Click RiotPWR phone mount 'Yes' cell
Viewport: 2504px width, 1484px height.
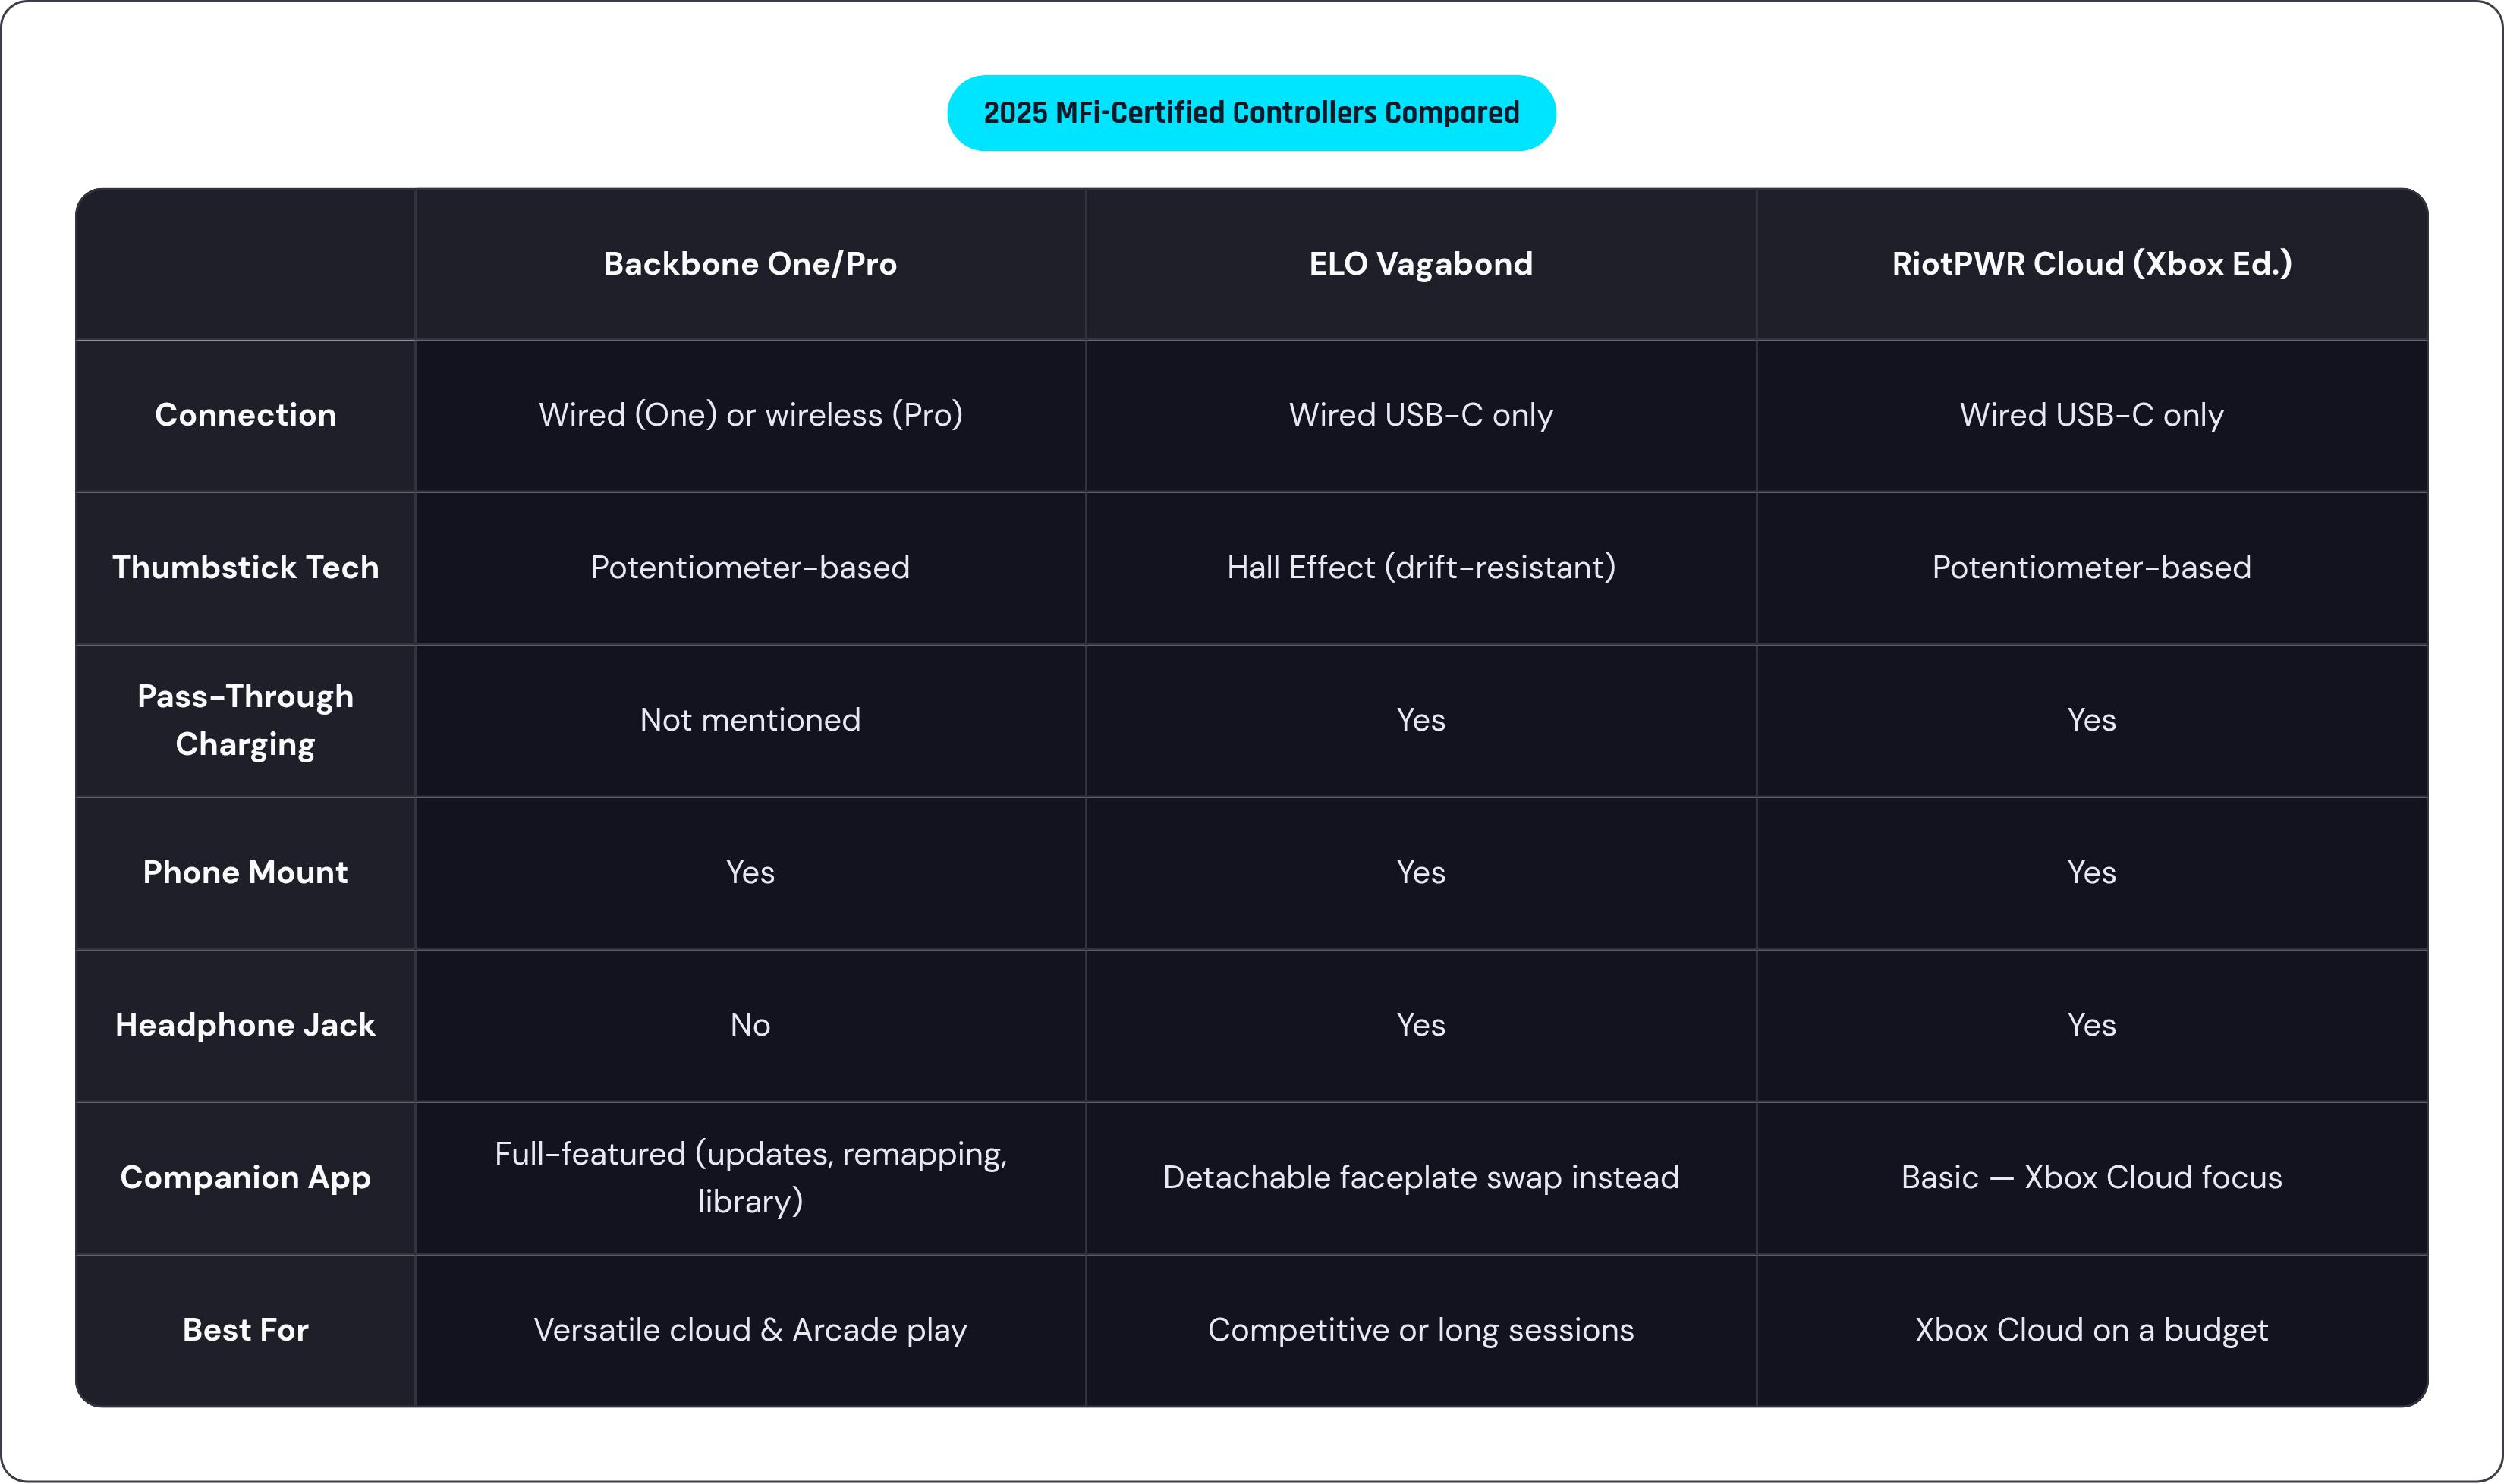(x=2092, y=873)
